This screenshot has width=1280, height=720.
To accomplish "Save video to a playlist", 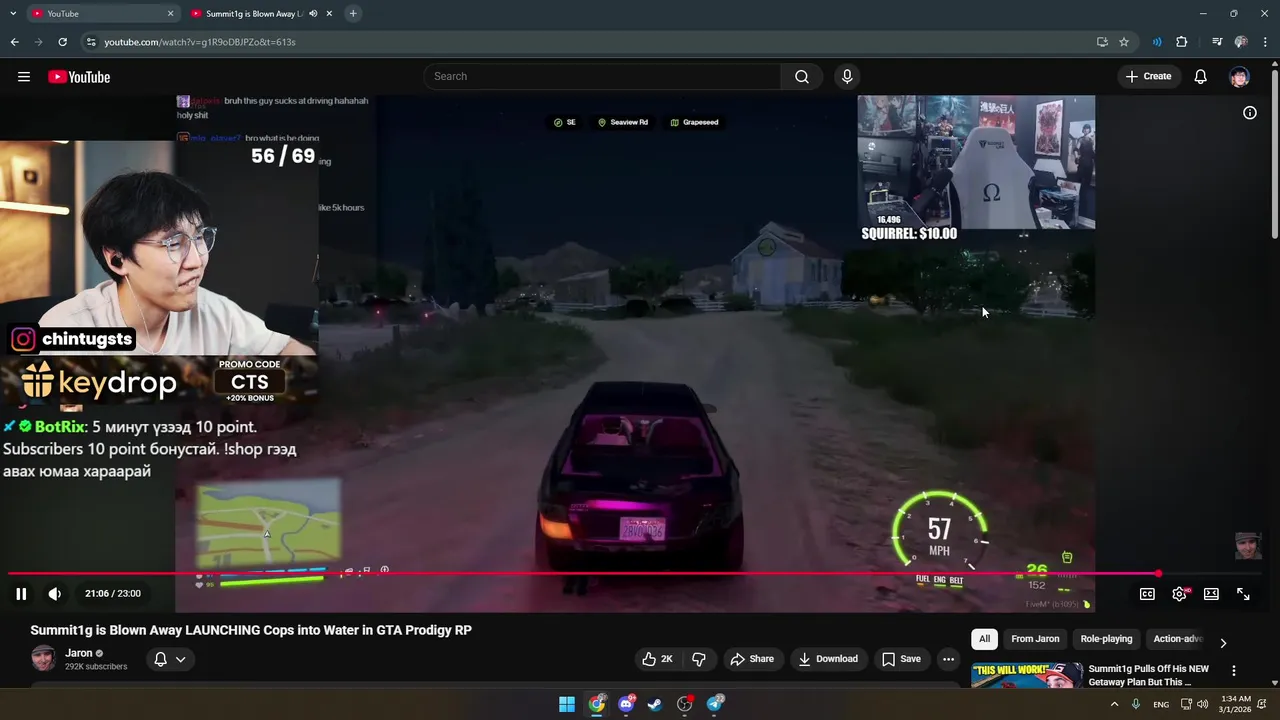I will click(900, 659).
